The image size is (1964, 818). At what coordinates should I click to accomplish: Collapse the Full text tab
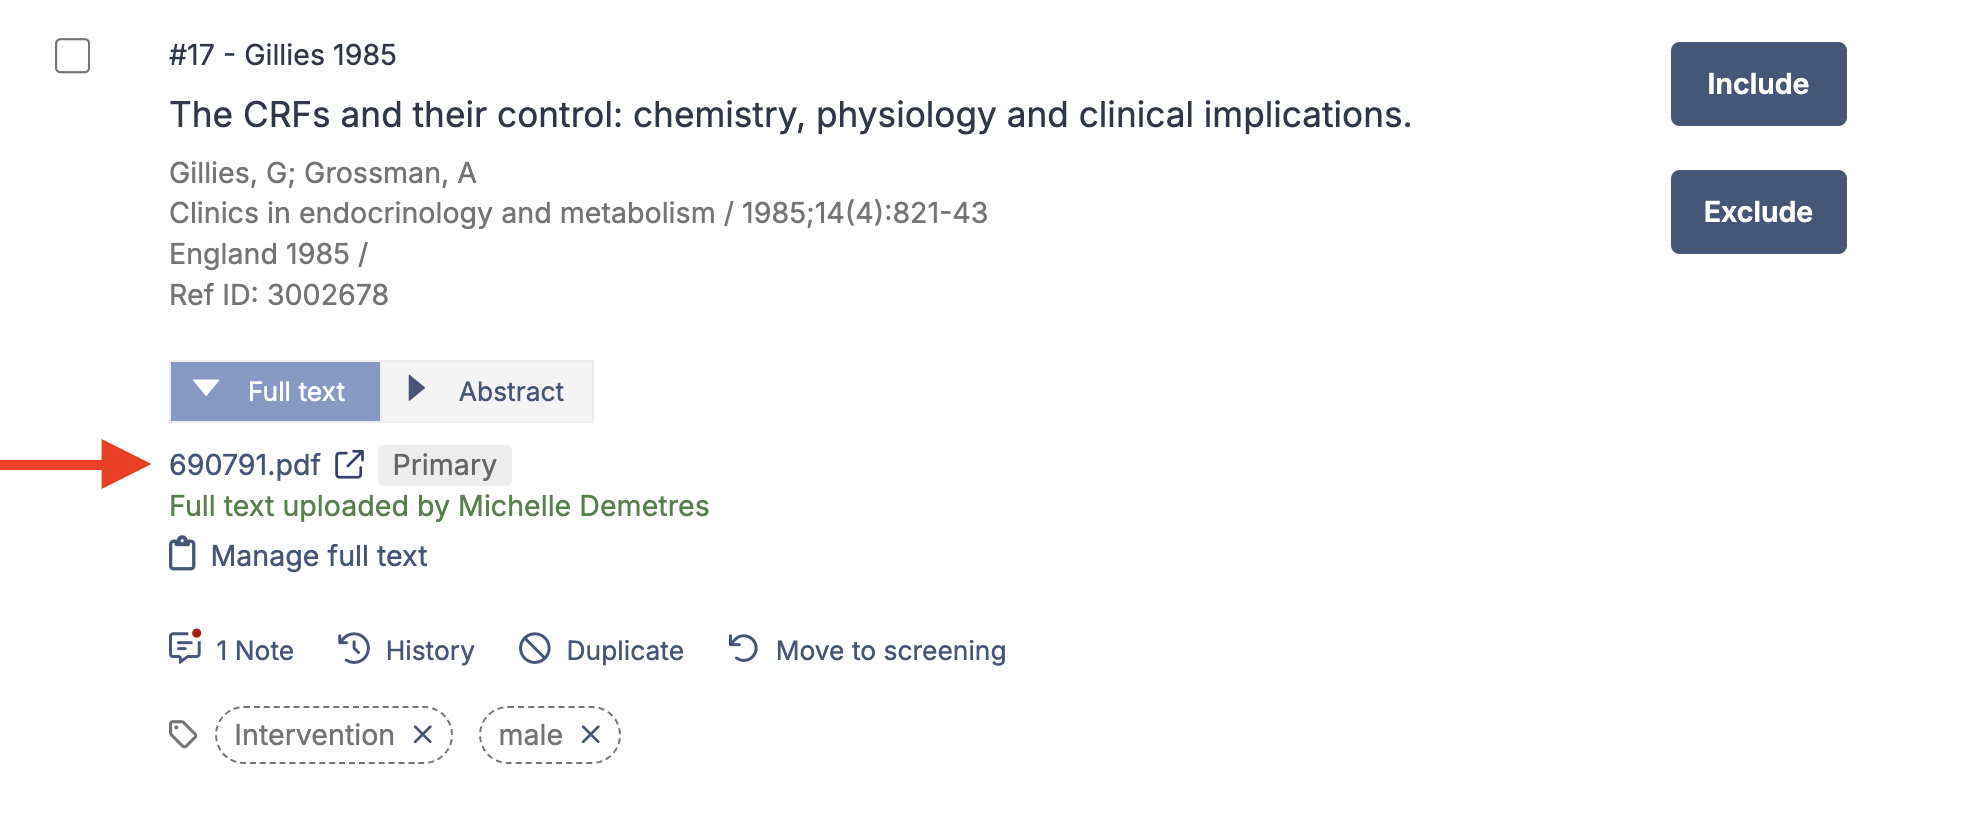coord(275,391)
